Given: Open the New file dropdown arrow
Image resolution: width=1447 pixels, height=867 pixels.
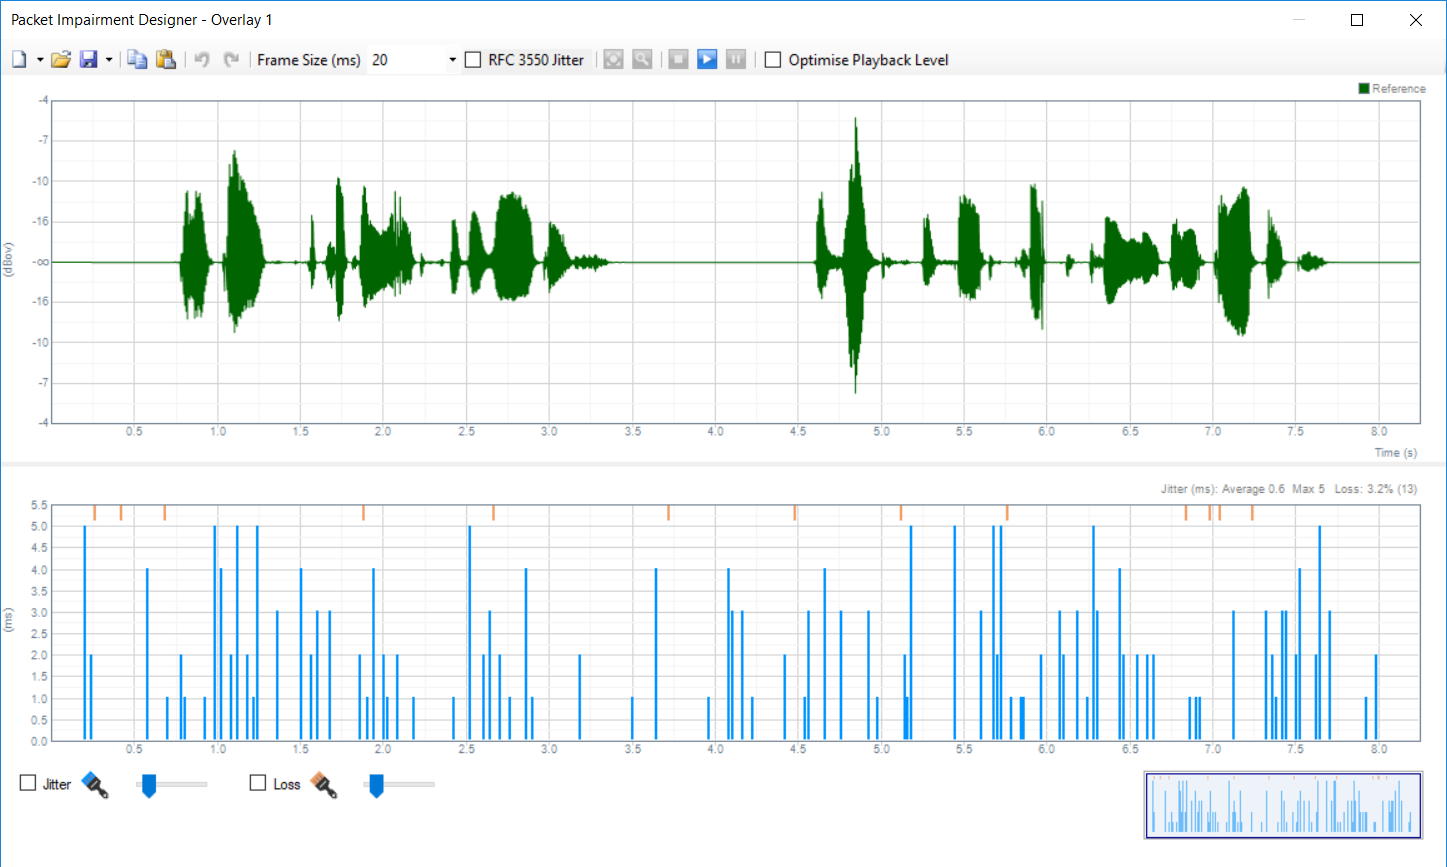Looking at the screenshot, I should (40, 60).
